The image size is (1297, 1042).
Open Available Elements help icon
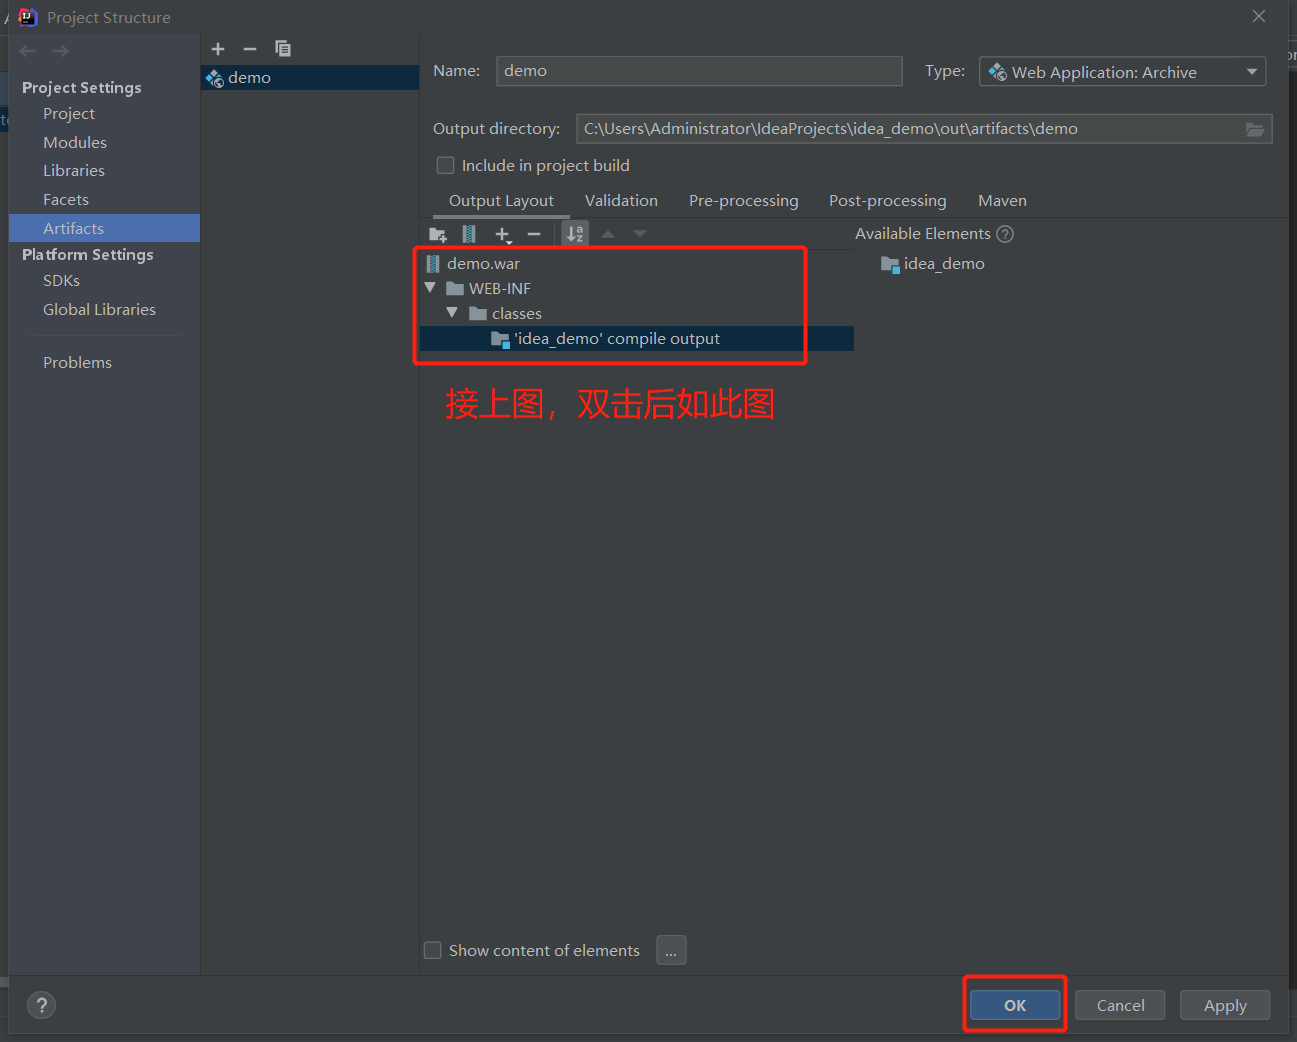[1005, 234]
